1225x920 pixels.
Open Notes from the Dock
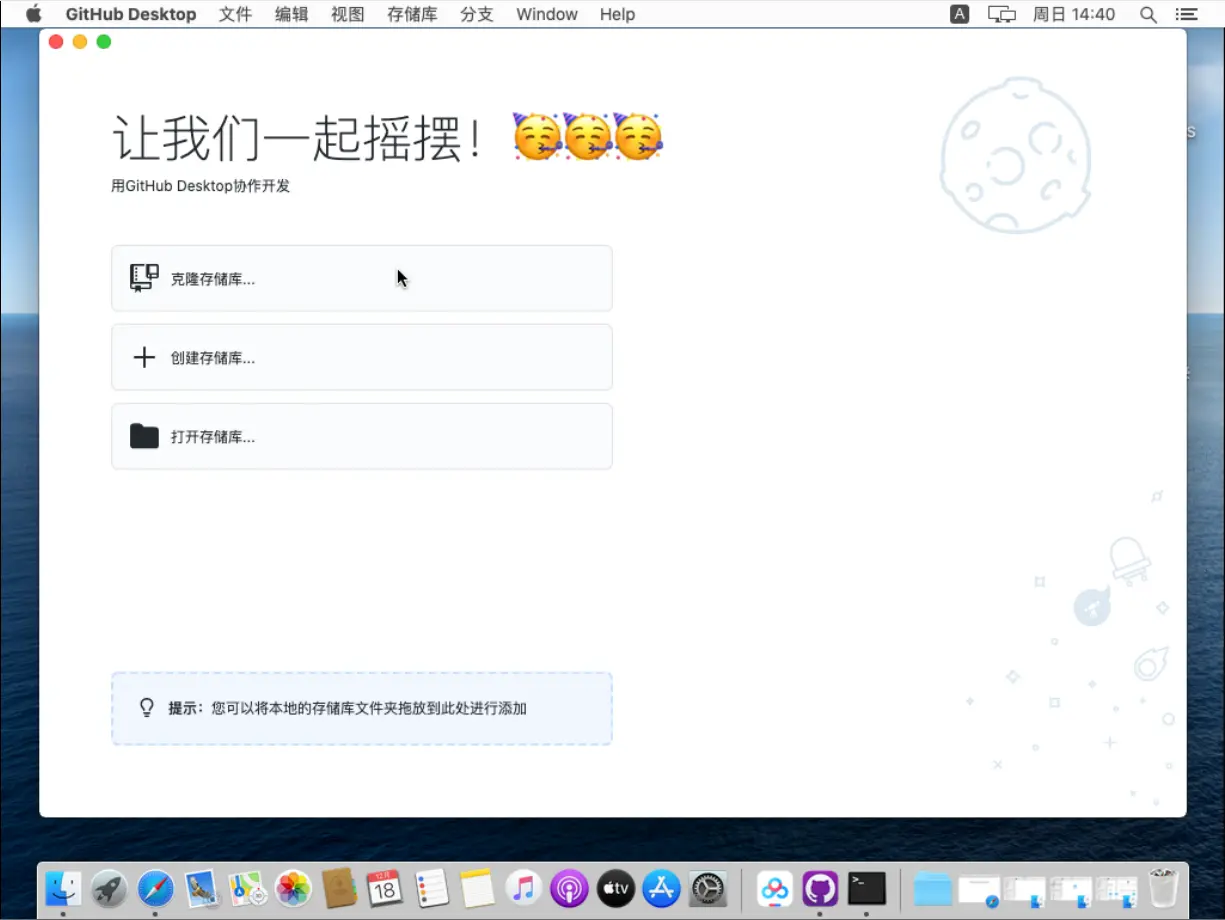[x=478, y=887]
